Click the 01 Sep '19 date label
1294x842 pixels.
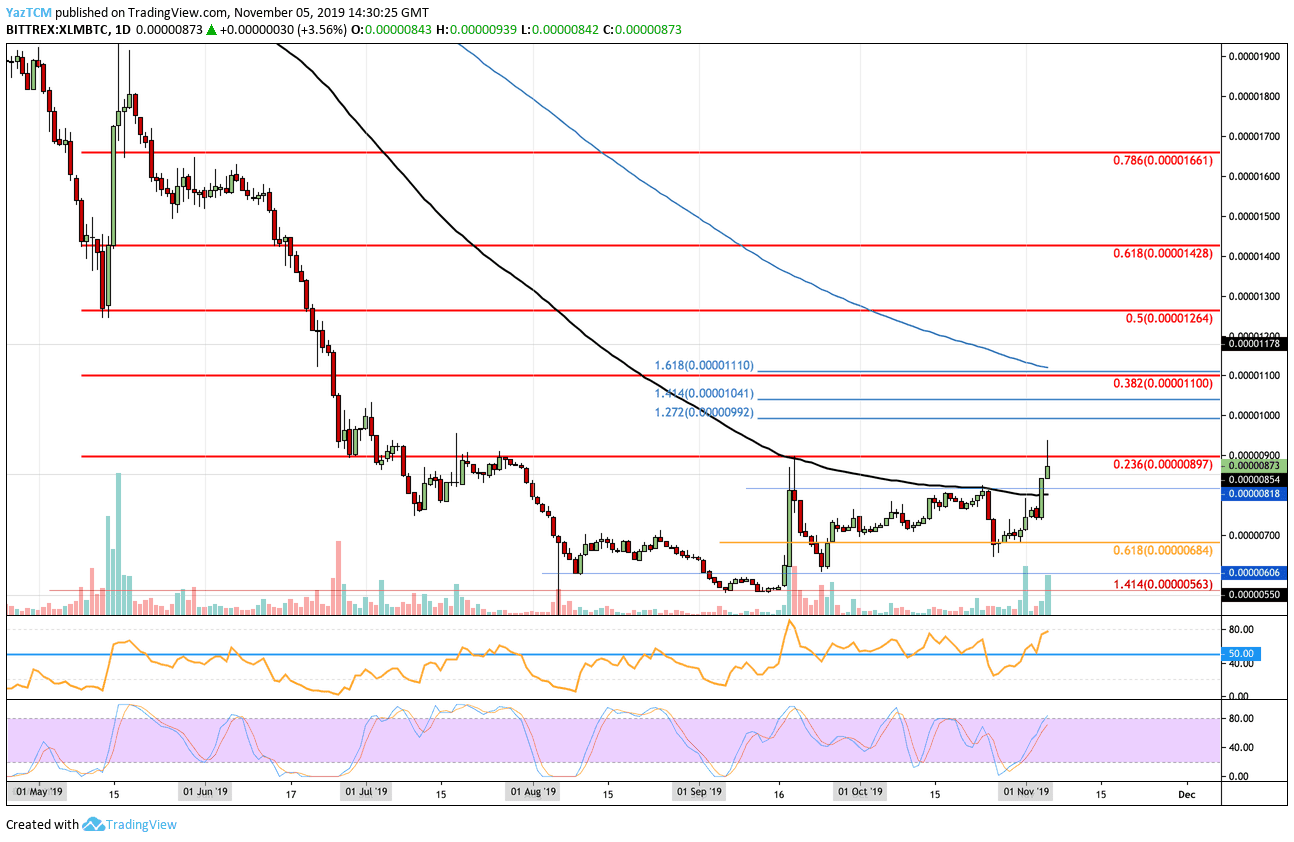coord(700,792)
